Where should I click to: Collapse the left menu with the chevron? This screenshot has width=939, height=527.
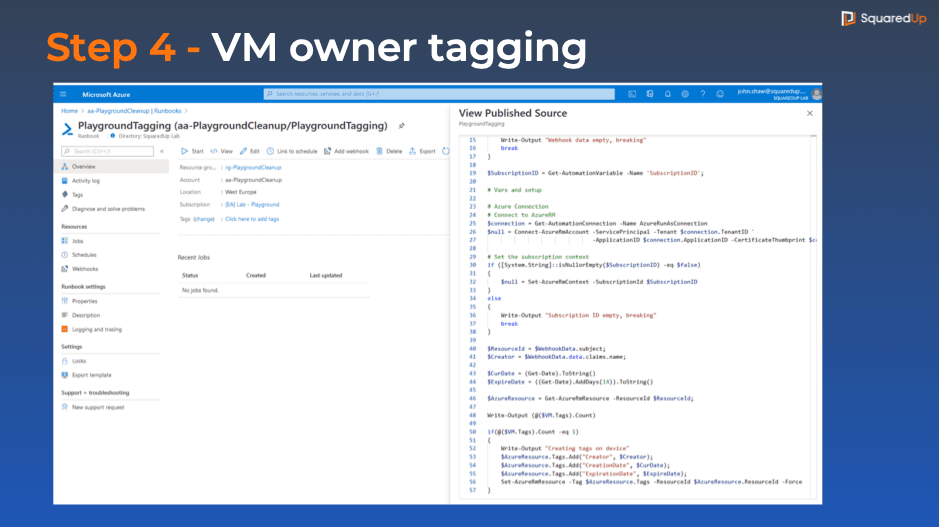(162, 152)
